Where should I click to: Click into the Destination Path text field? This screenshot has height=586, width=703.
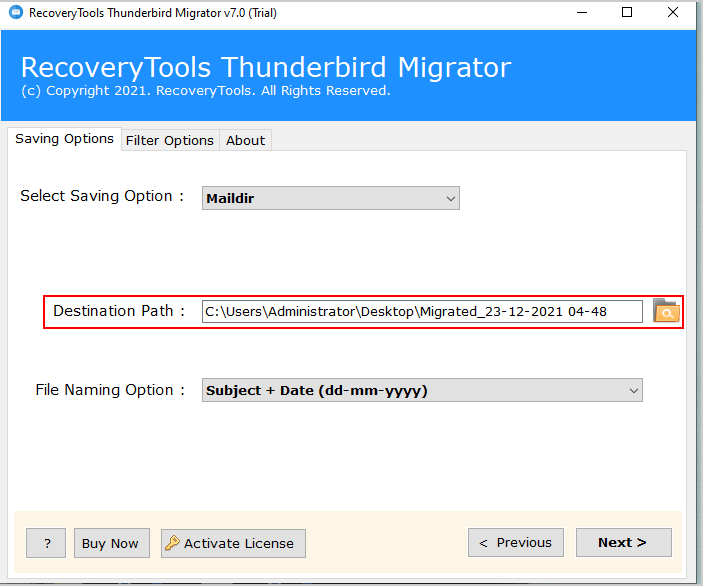(422, 312)
